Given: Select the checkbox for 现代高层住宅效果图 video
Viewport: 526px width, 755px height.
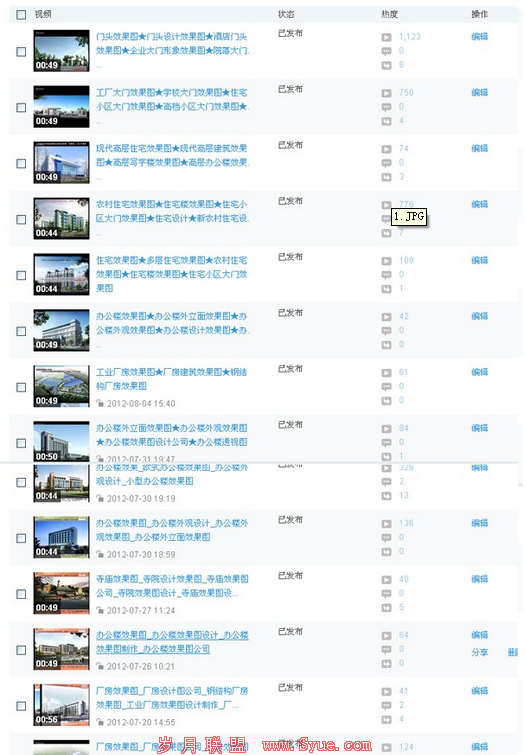Looking at the screenshot, I should [21, 164].
